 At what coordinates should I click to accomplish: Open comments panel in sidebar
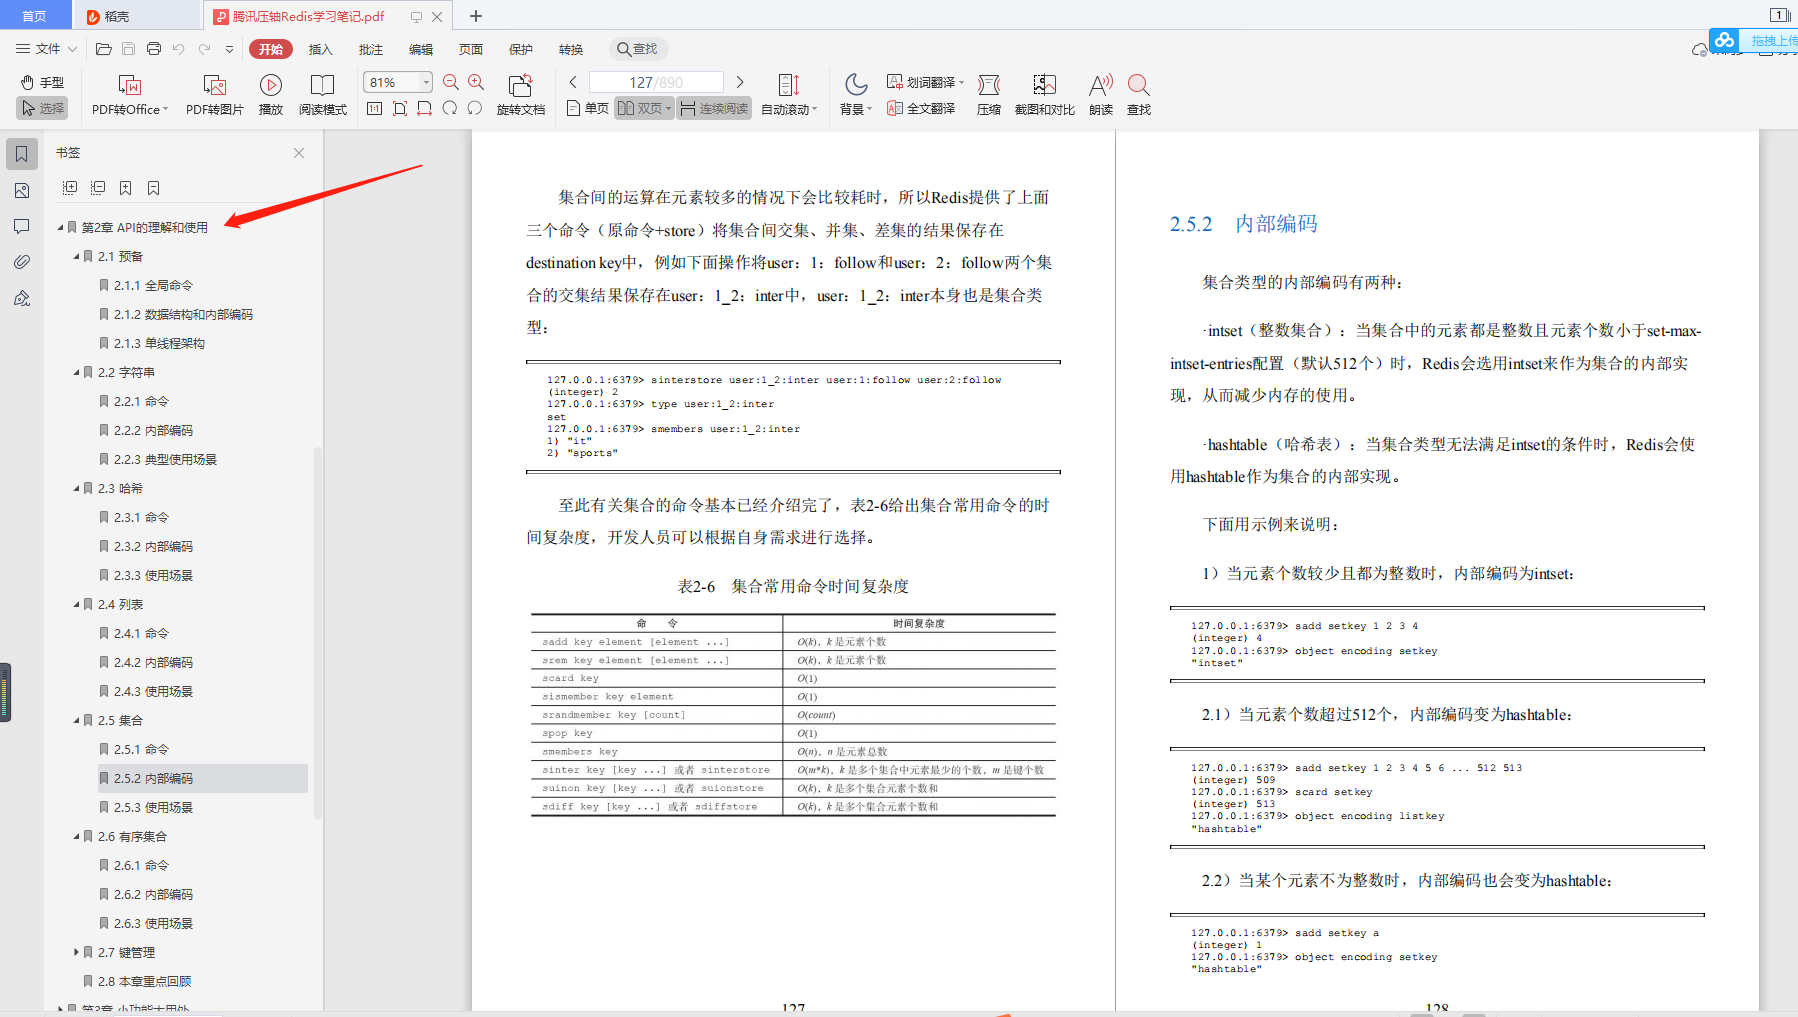pos(22,226)
